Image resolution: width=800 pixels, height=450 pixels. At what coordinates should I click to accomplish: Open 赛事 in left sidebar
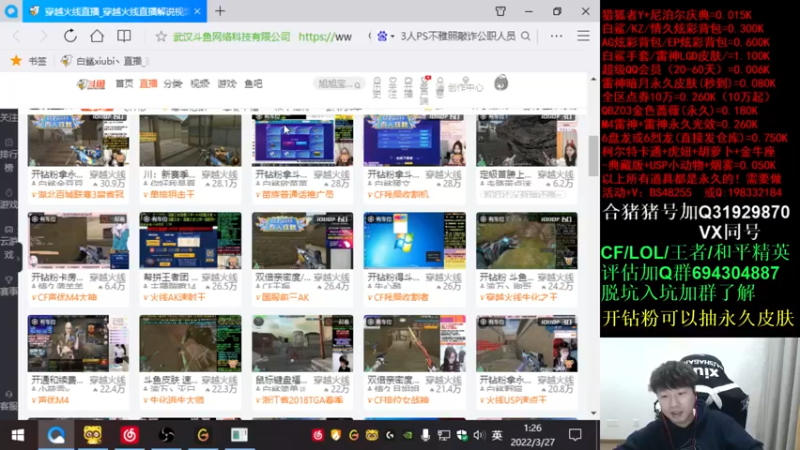[9, 286]
